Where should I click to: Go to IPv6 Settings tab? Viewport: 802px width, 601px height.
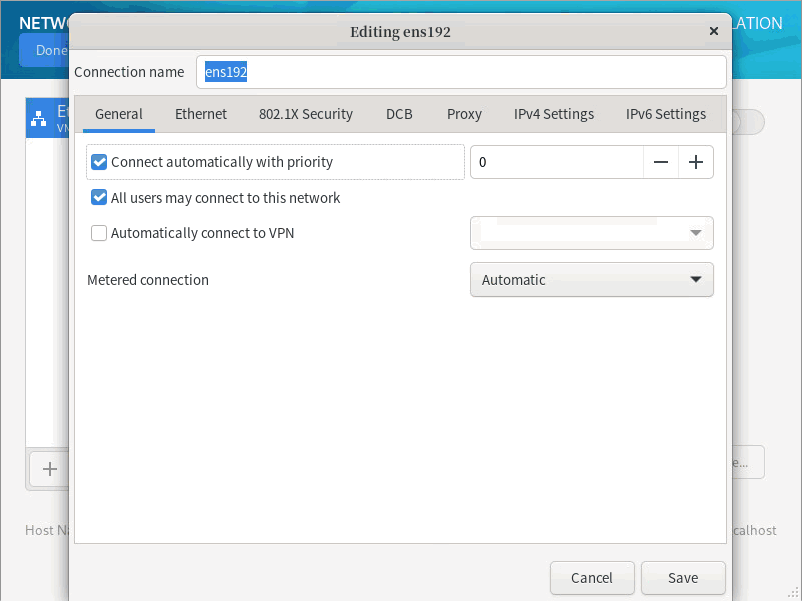tap(665, 114)
